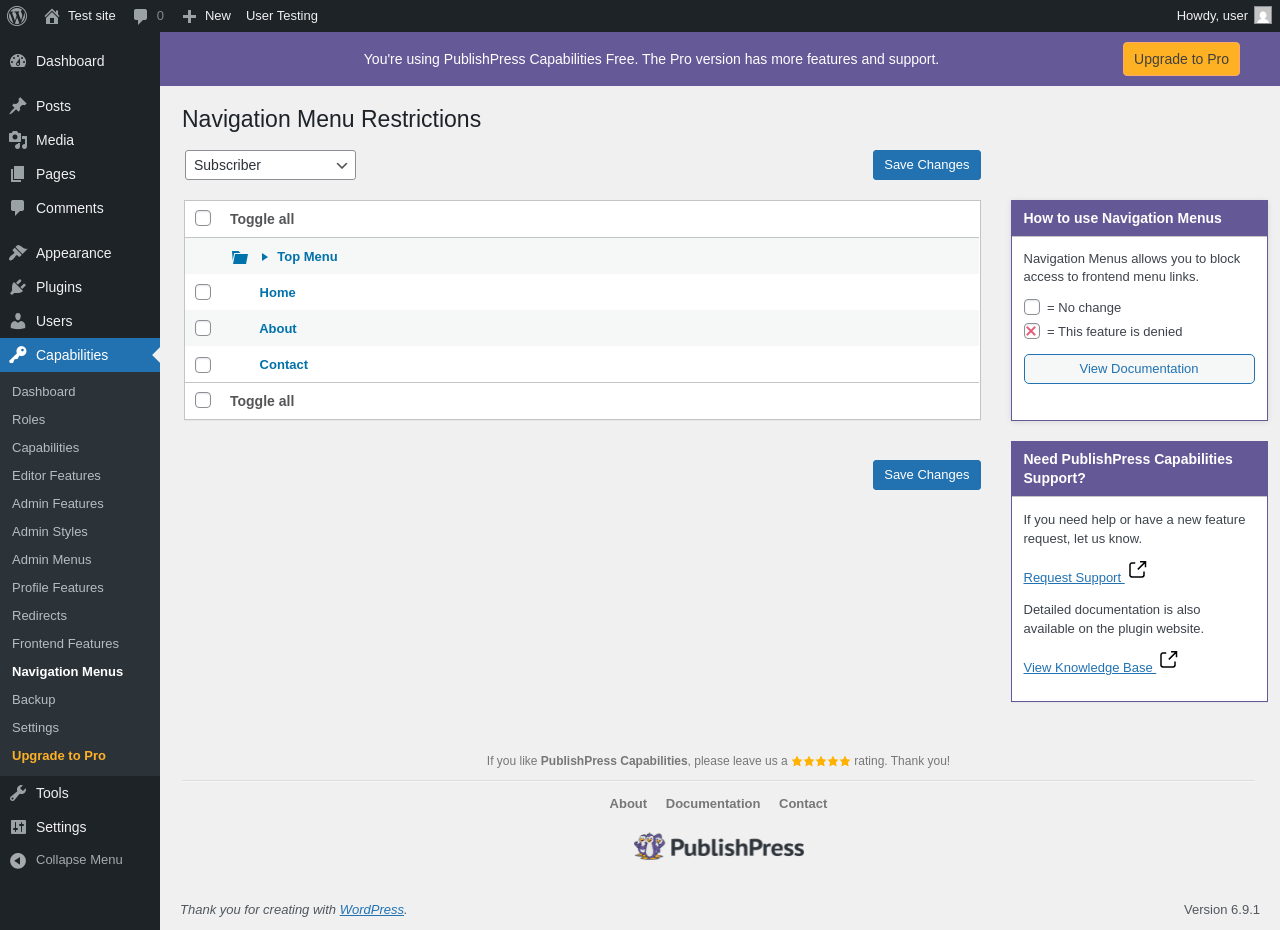The height and width of the screenshot is (930, 1280).
Task: Click the No change legend checkbox
Action: click(1032, 307)
